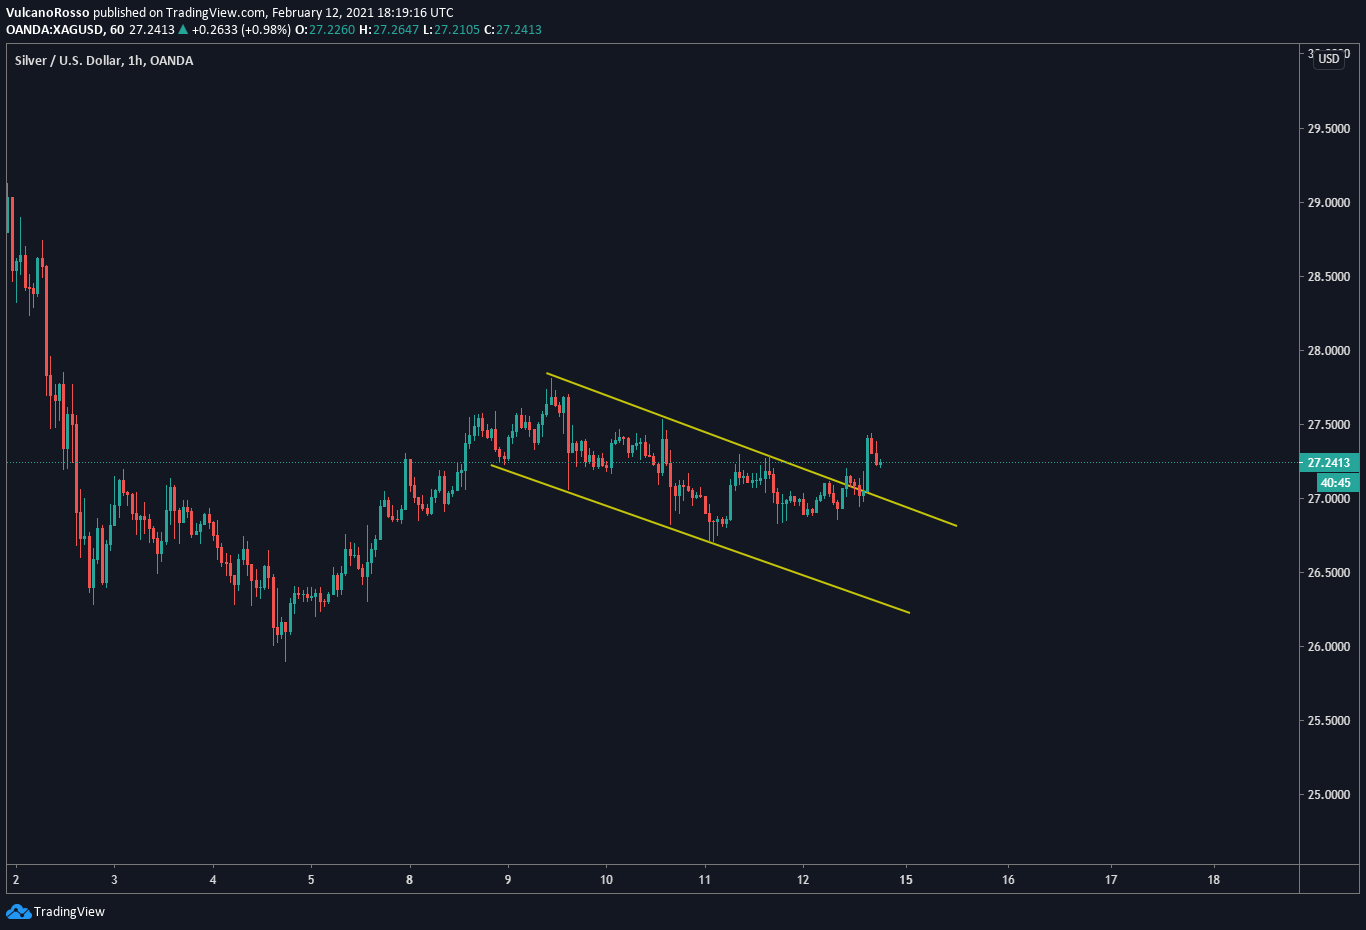Click the countdown timer label 40:45

point(1335,483)
